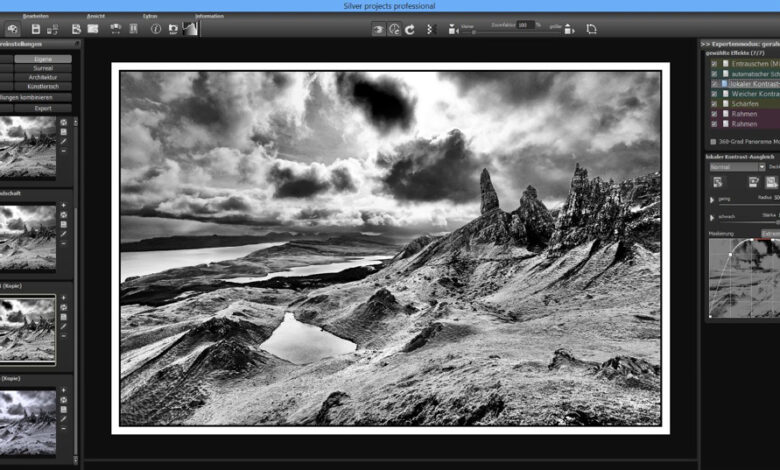Toggle the Entrauschen effect checkbox
Image resolution: width=780 pixels, height=470 pixels.
coord(714,64)
